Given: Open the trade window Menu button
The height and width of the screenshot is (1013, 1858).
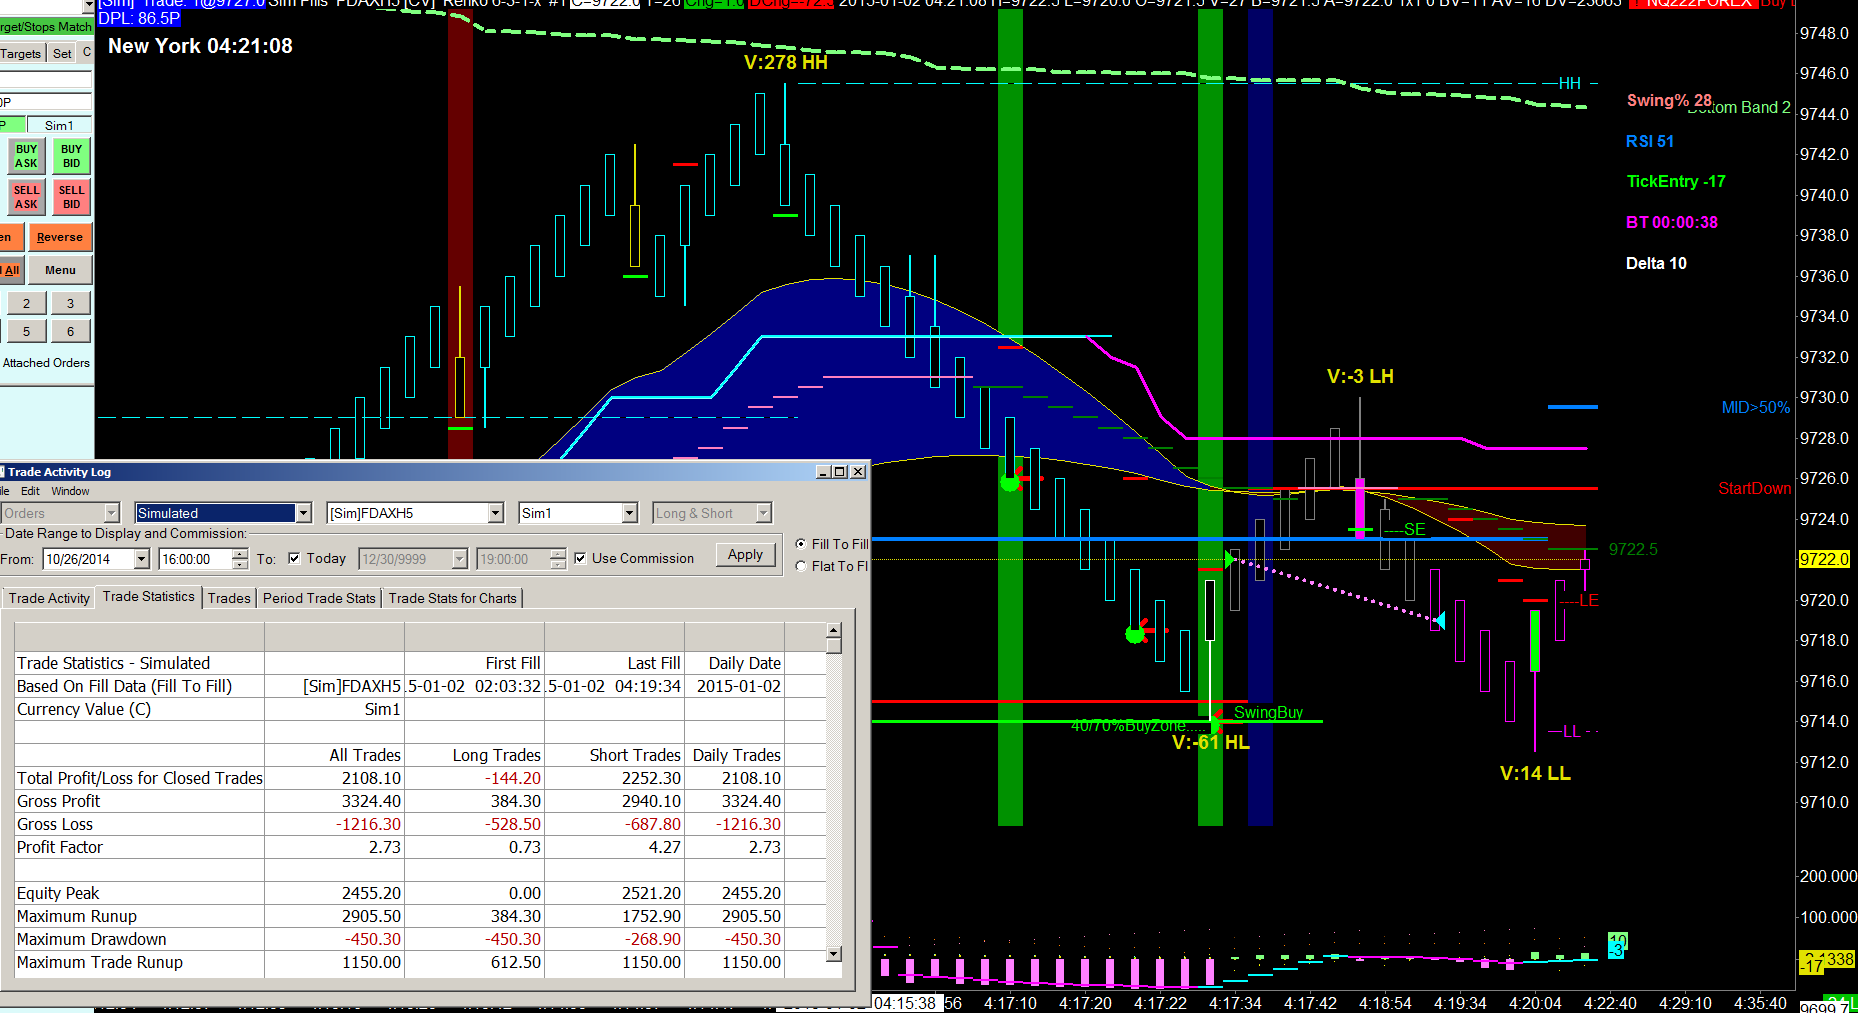Looking at the screenshot, I should [x=60, y=270].
